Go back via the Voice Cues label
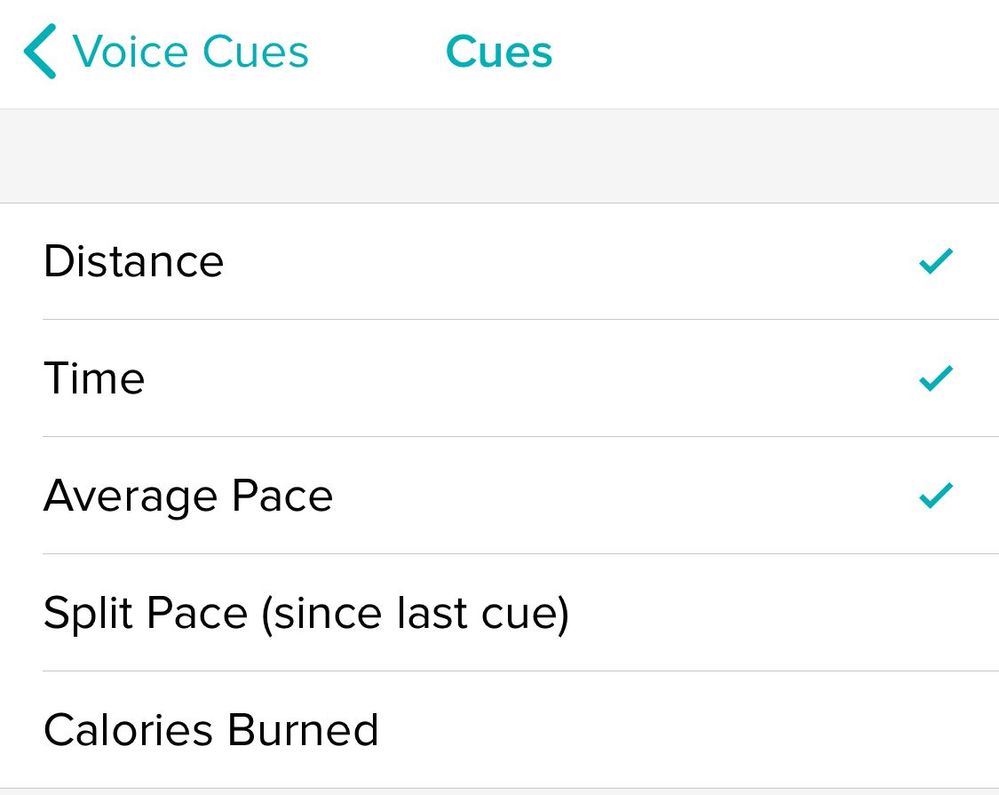Screen dimensions: 999x795 (x=190, y=52)
